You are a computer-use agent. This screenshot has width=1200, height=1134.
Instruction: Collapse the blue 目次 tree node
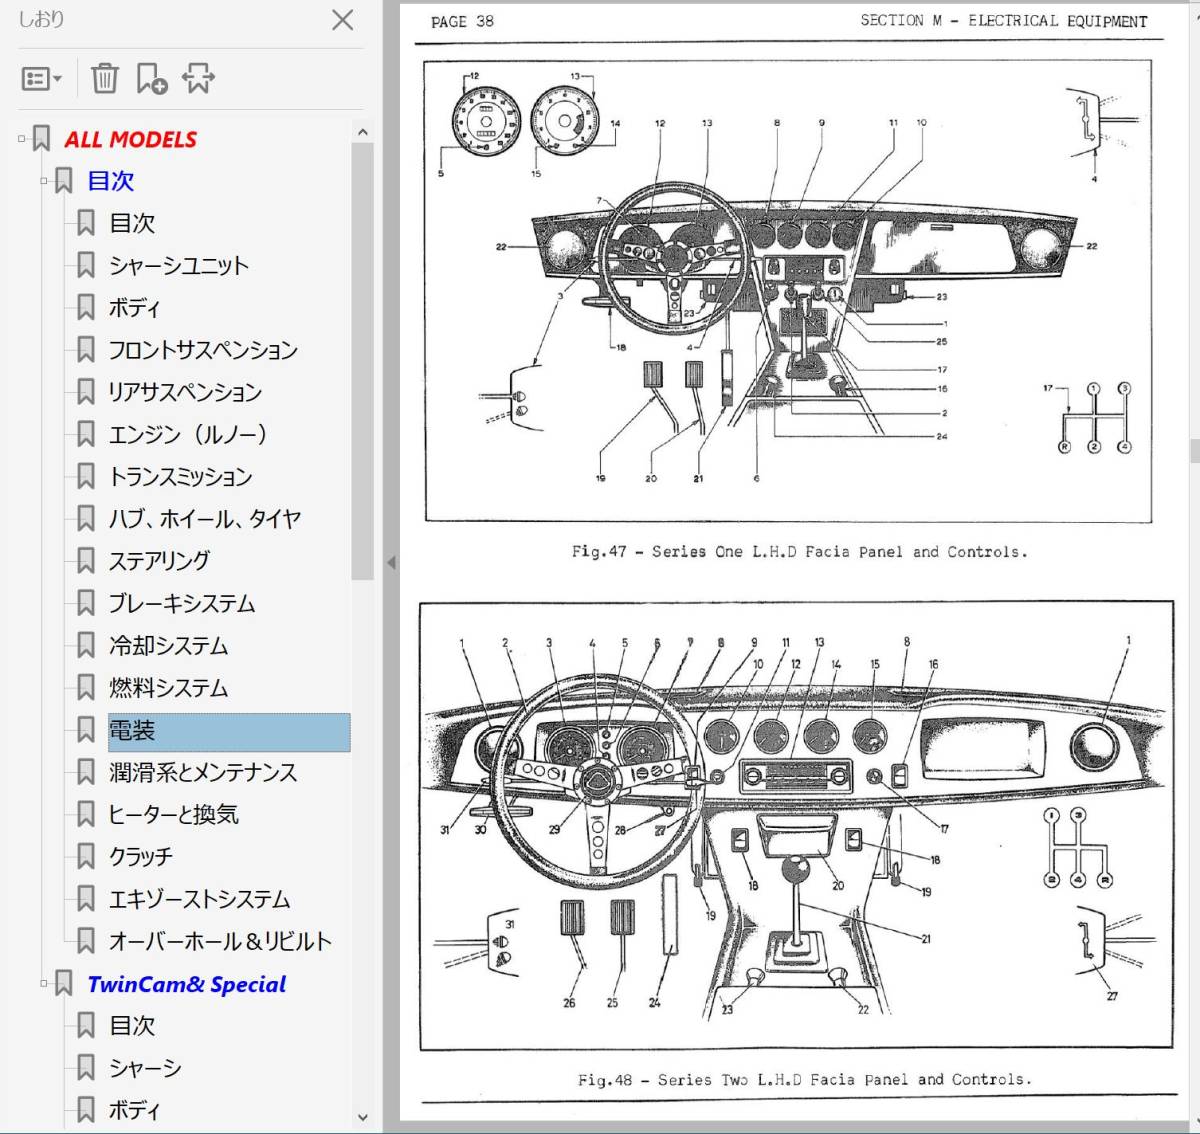[x=44, y=181]
